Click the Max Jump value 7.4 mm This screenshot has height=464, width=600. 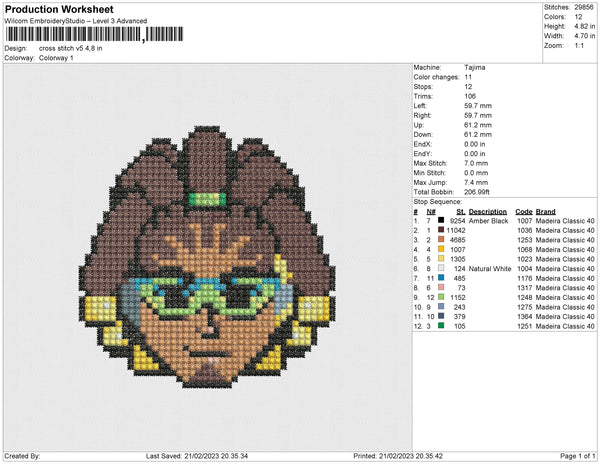click(x=476, y=182)
